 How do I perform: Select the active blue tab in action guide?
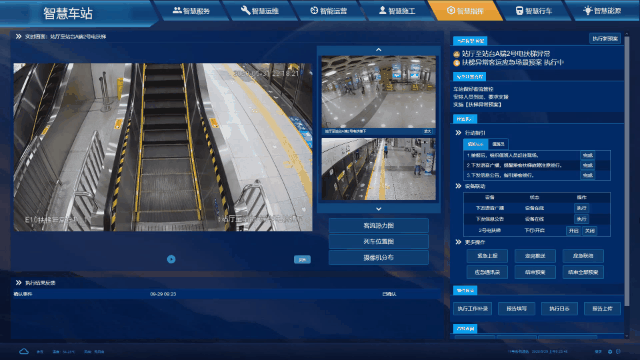click(476, 144)
